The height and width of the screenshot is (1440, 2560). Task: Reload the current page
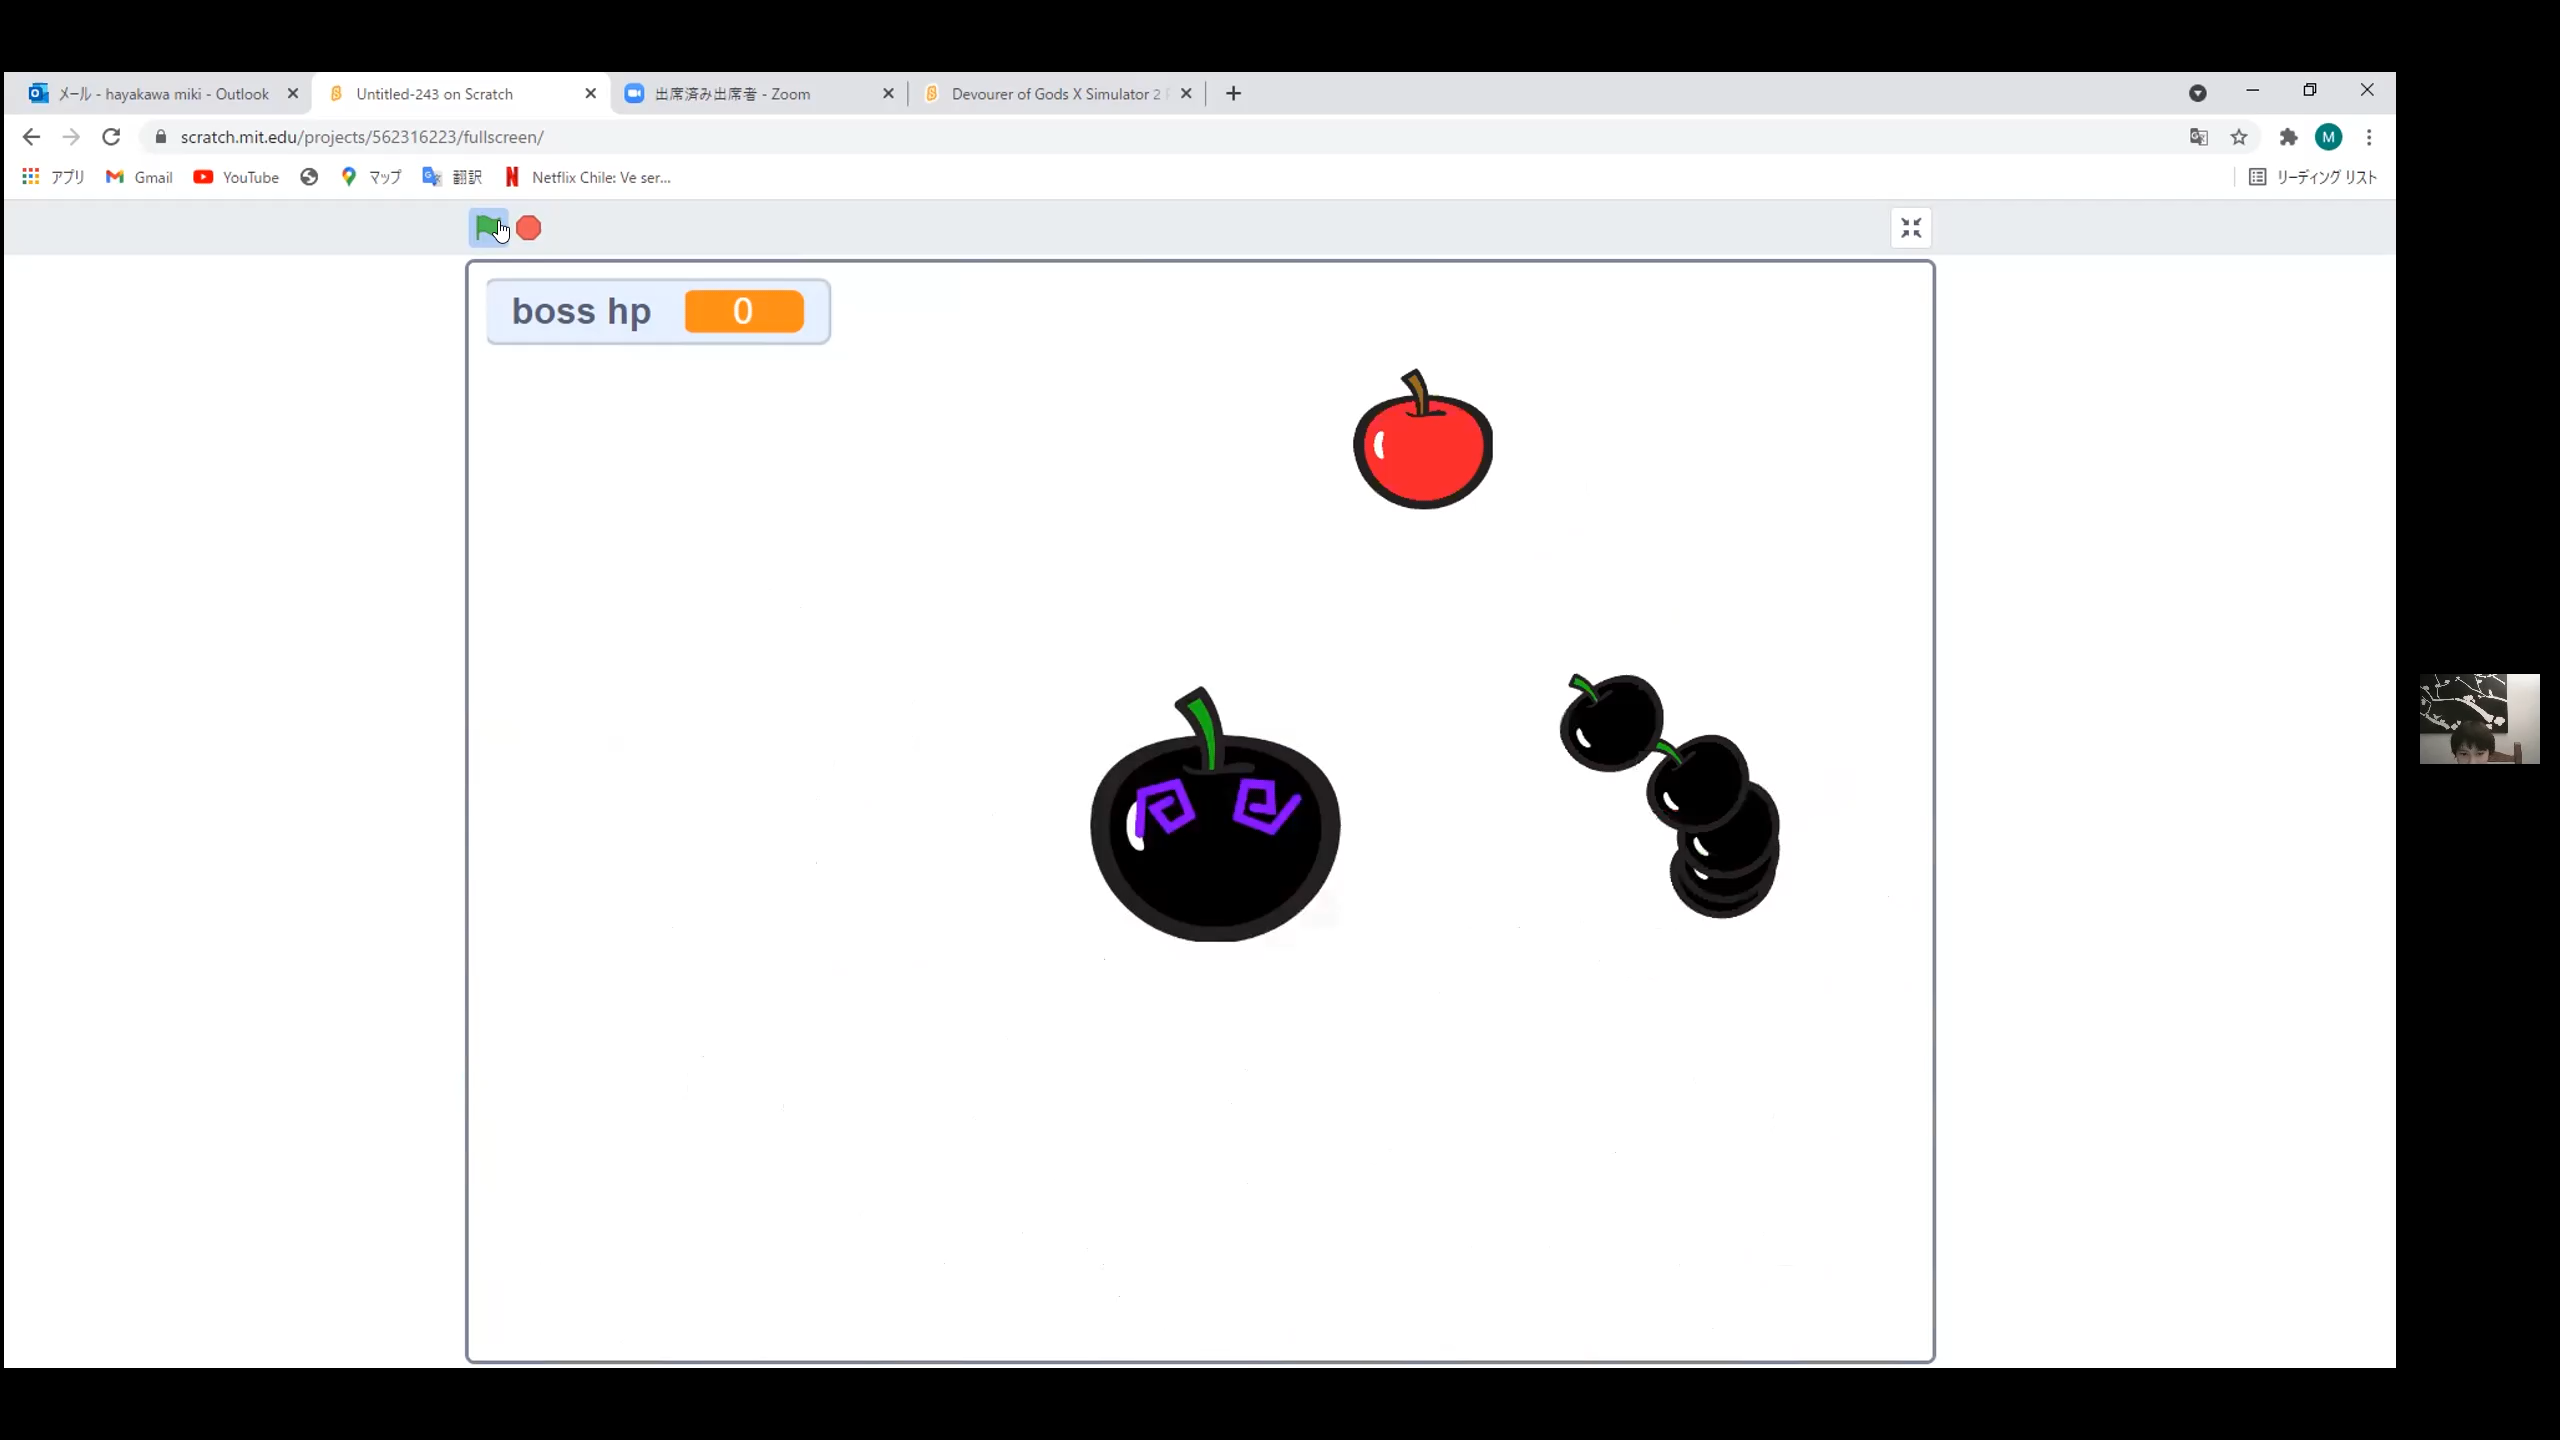tap(111, 137)
